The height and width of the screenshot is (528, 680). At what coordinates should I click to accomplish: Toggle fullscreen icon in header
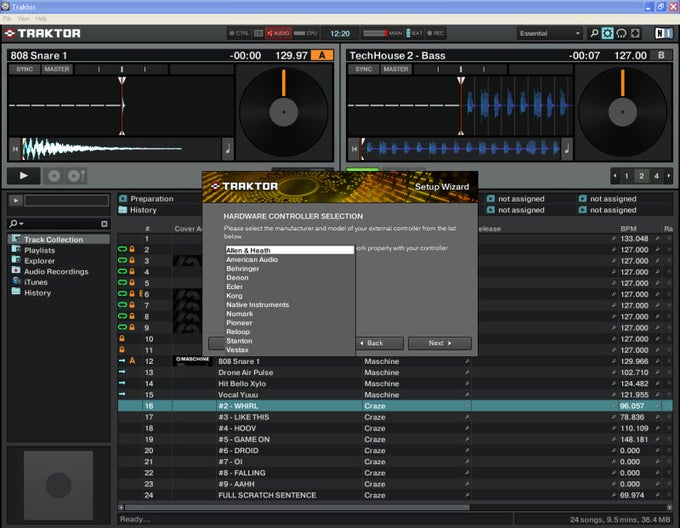pos(635,33)
